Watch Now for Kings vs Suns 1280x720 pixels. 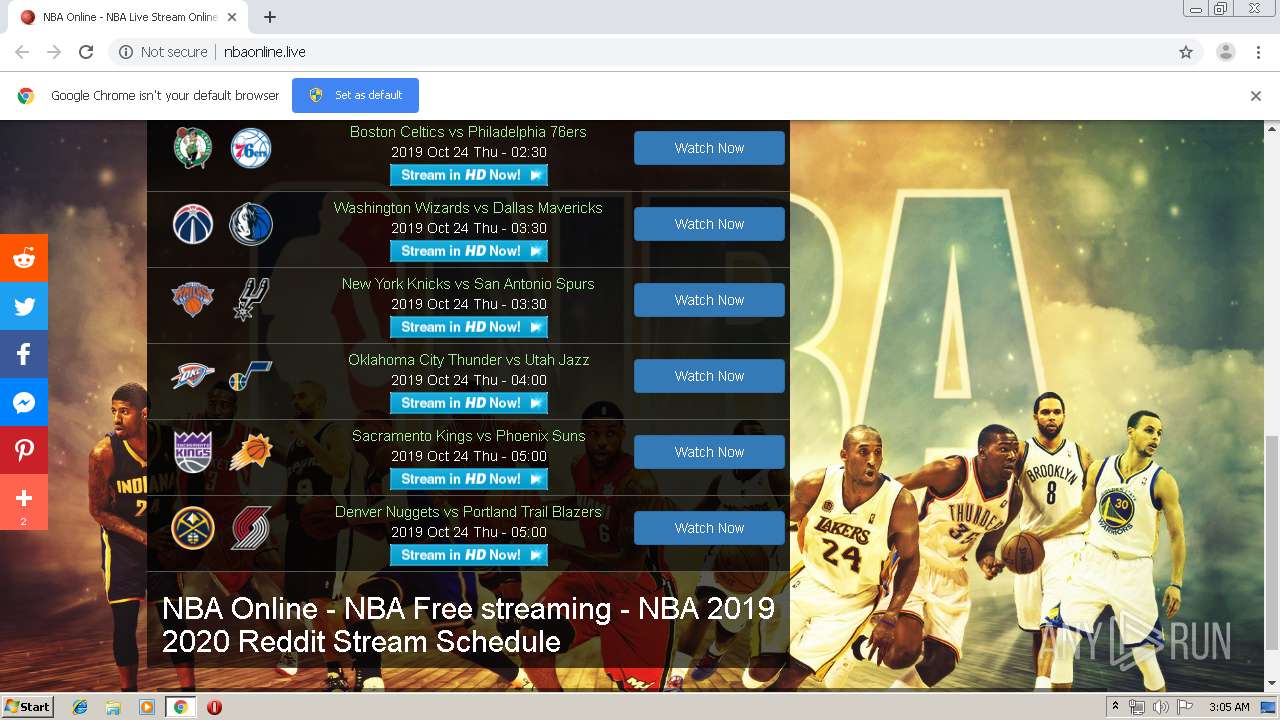(x=709, y=452)
